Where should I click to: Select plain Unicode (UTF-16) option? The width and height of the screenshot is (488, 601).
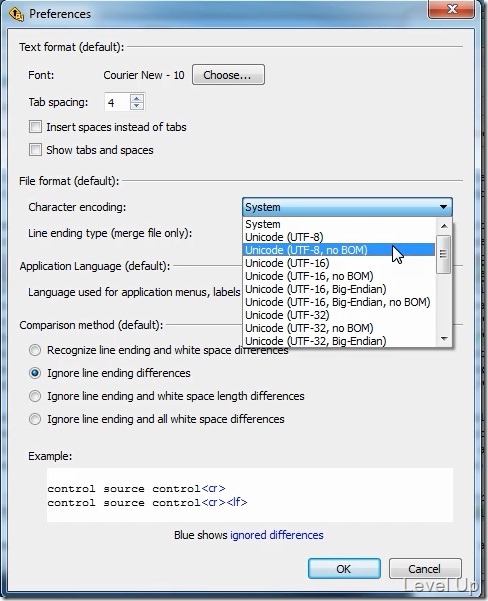[339, 263]
